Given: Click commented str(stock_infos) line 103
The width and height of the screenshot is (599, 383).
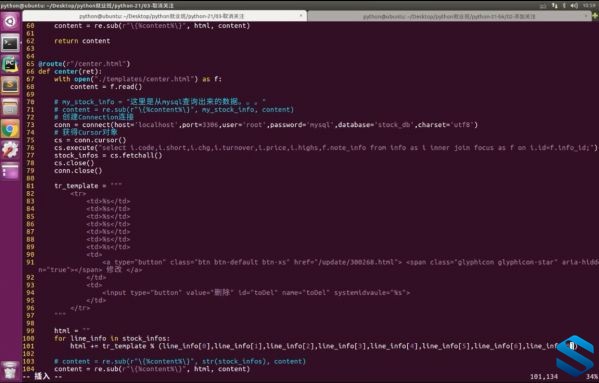Looking at the screenshot, I should tap(180, 361).
